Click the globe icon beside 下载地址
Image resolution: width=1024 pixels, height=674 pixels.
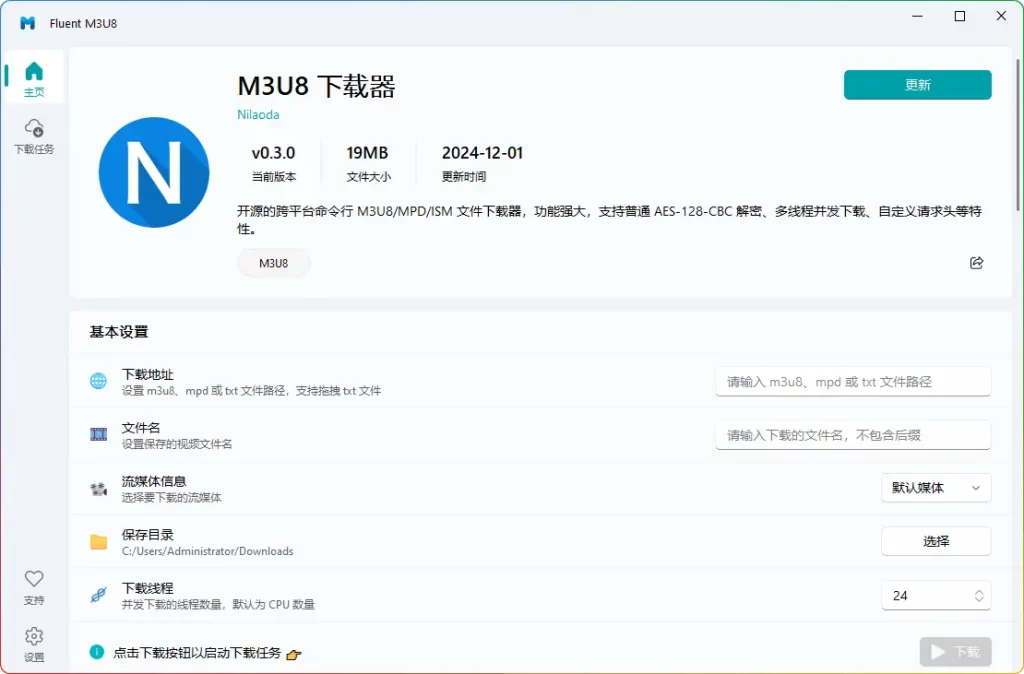[98, 381]
